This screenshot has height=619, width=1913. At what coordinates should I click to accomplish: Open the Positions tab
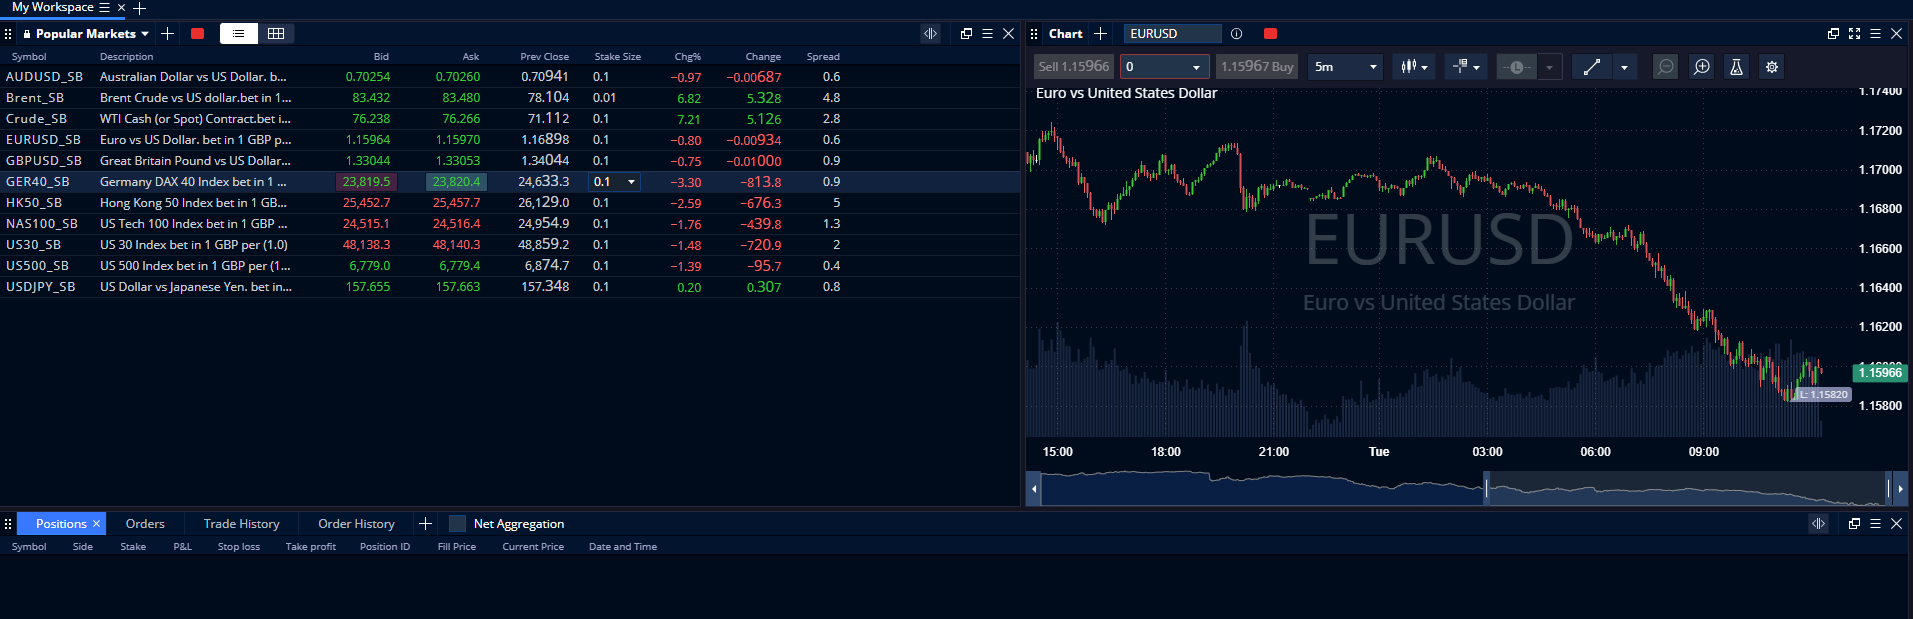click(x=61, y=524)
